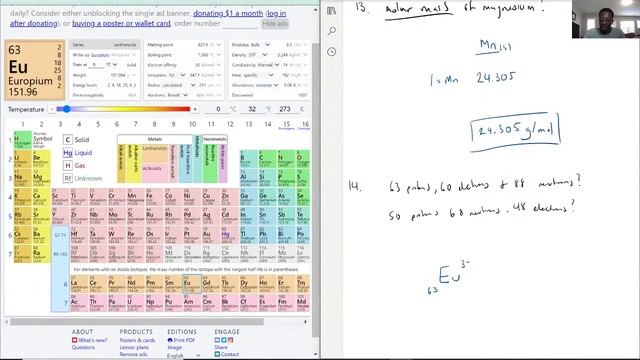Viewport: 640px width, 360px height.
Task: Open the Remove ads link
Action: 133,354
